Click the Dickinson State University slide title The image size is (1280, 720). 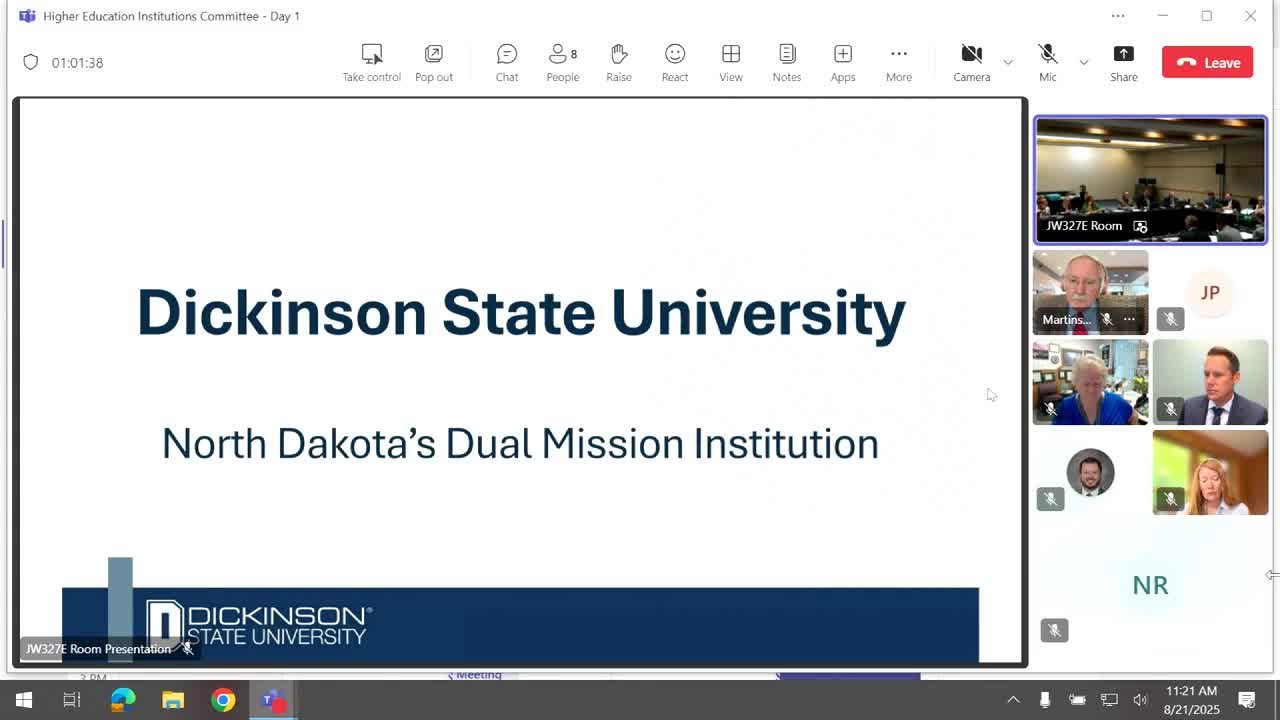point(521,313)
